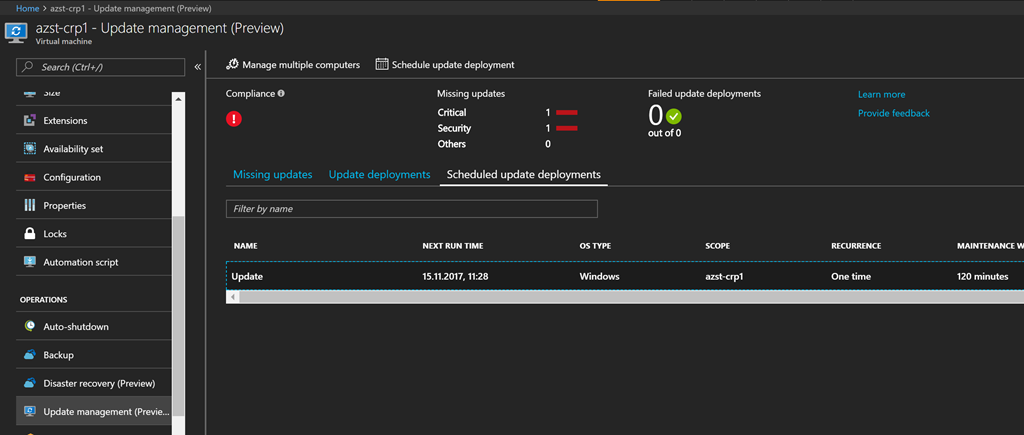Click the Locks padlock icon

pos(29,234)
